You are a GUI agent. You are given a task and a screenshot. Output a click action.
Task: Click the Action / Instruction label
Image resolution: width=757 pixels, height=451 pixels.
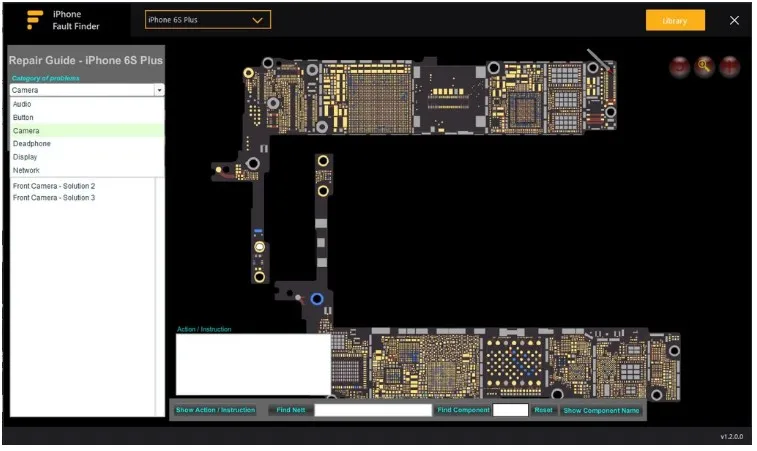coord(204,329)
